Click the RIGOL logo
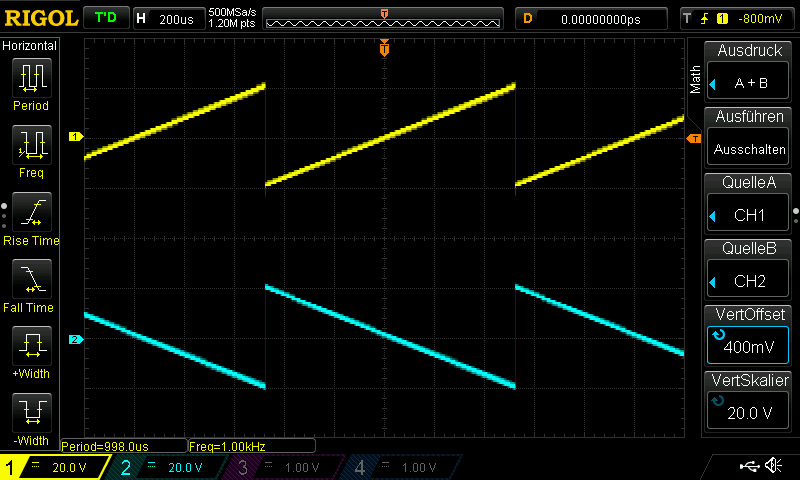This screenshot has height=480, width=800. point(41,18)
